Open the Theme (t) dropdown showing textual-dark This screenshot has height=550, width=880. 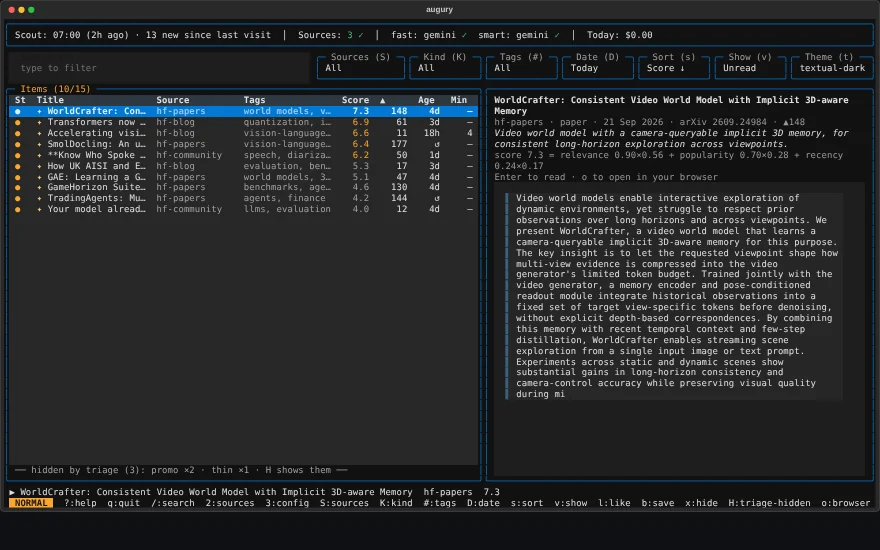click(832, 68)
